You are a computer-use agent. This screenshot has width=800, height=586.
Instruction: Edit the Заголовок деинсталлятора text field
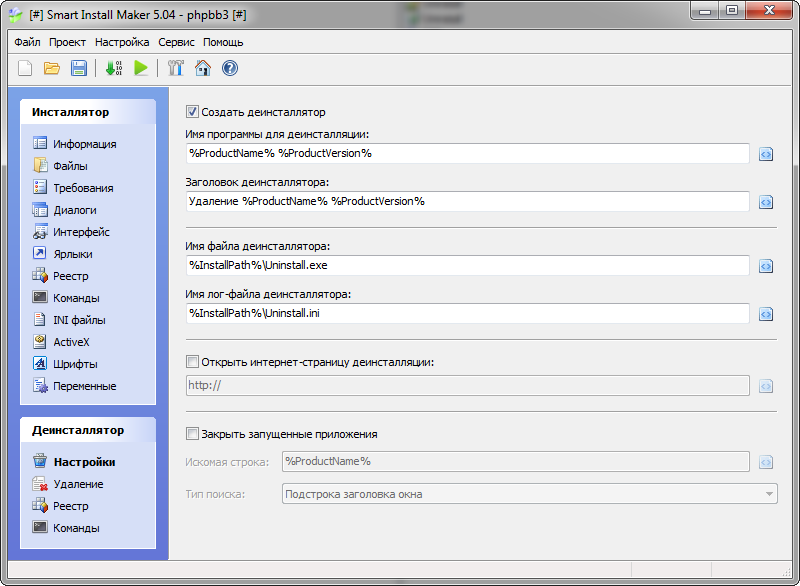coord(450,201)
